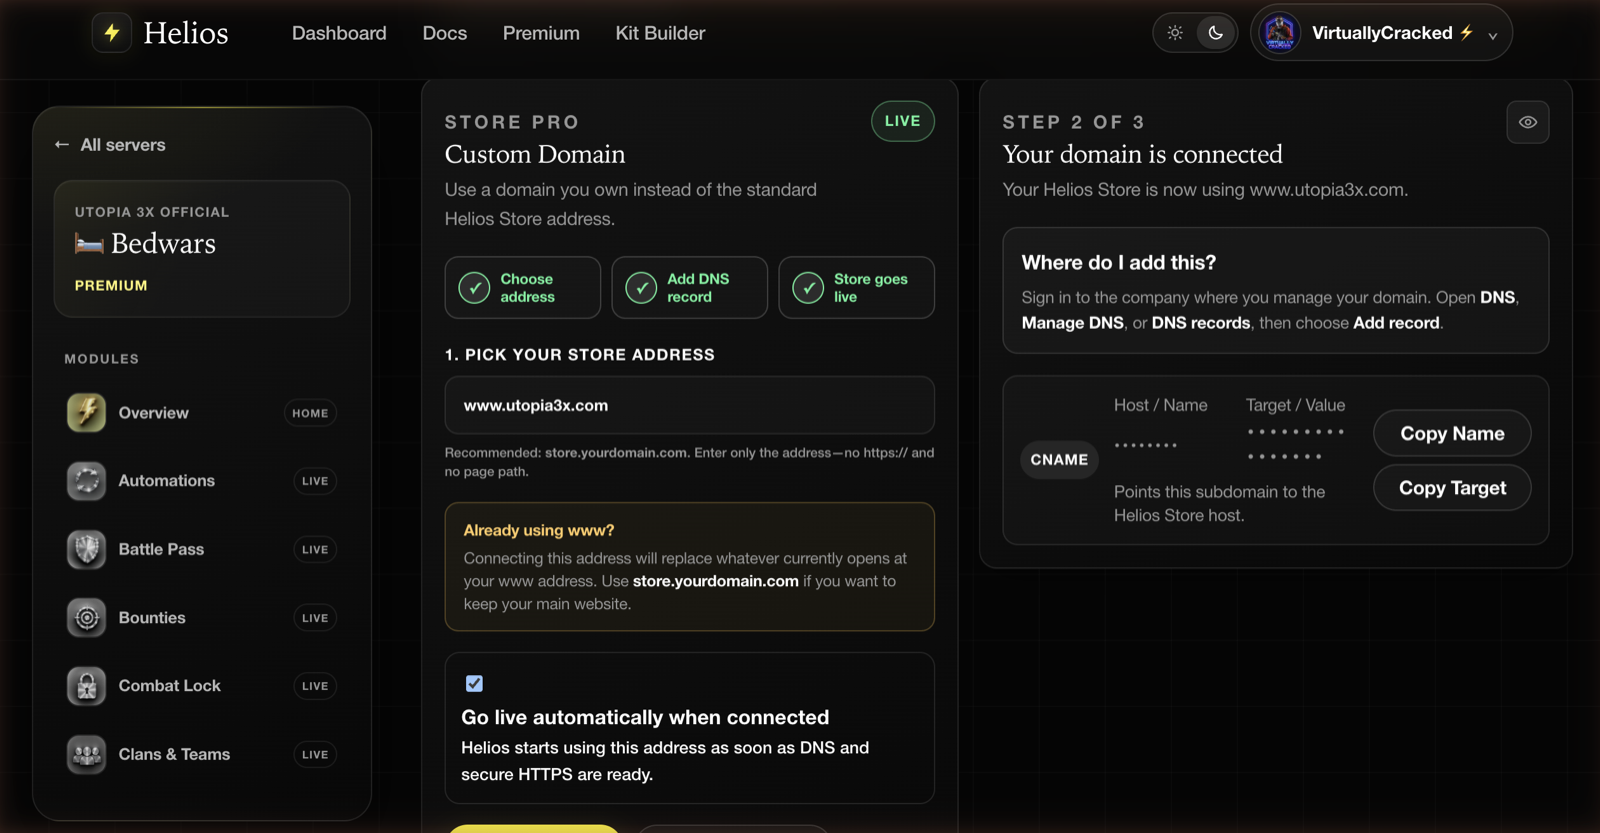Toggle the eye icon to reveal DNS values
Image resolution: width=1600 pixels, height=833 pixels.
[1528, 122]
